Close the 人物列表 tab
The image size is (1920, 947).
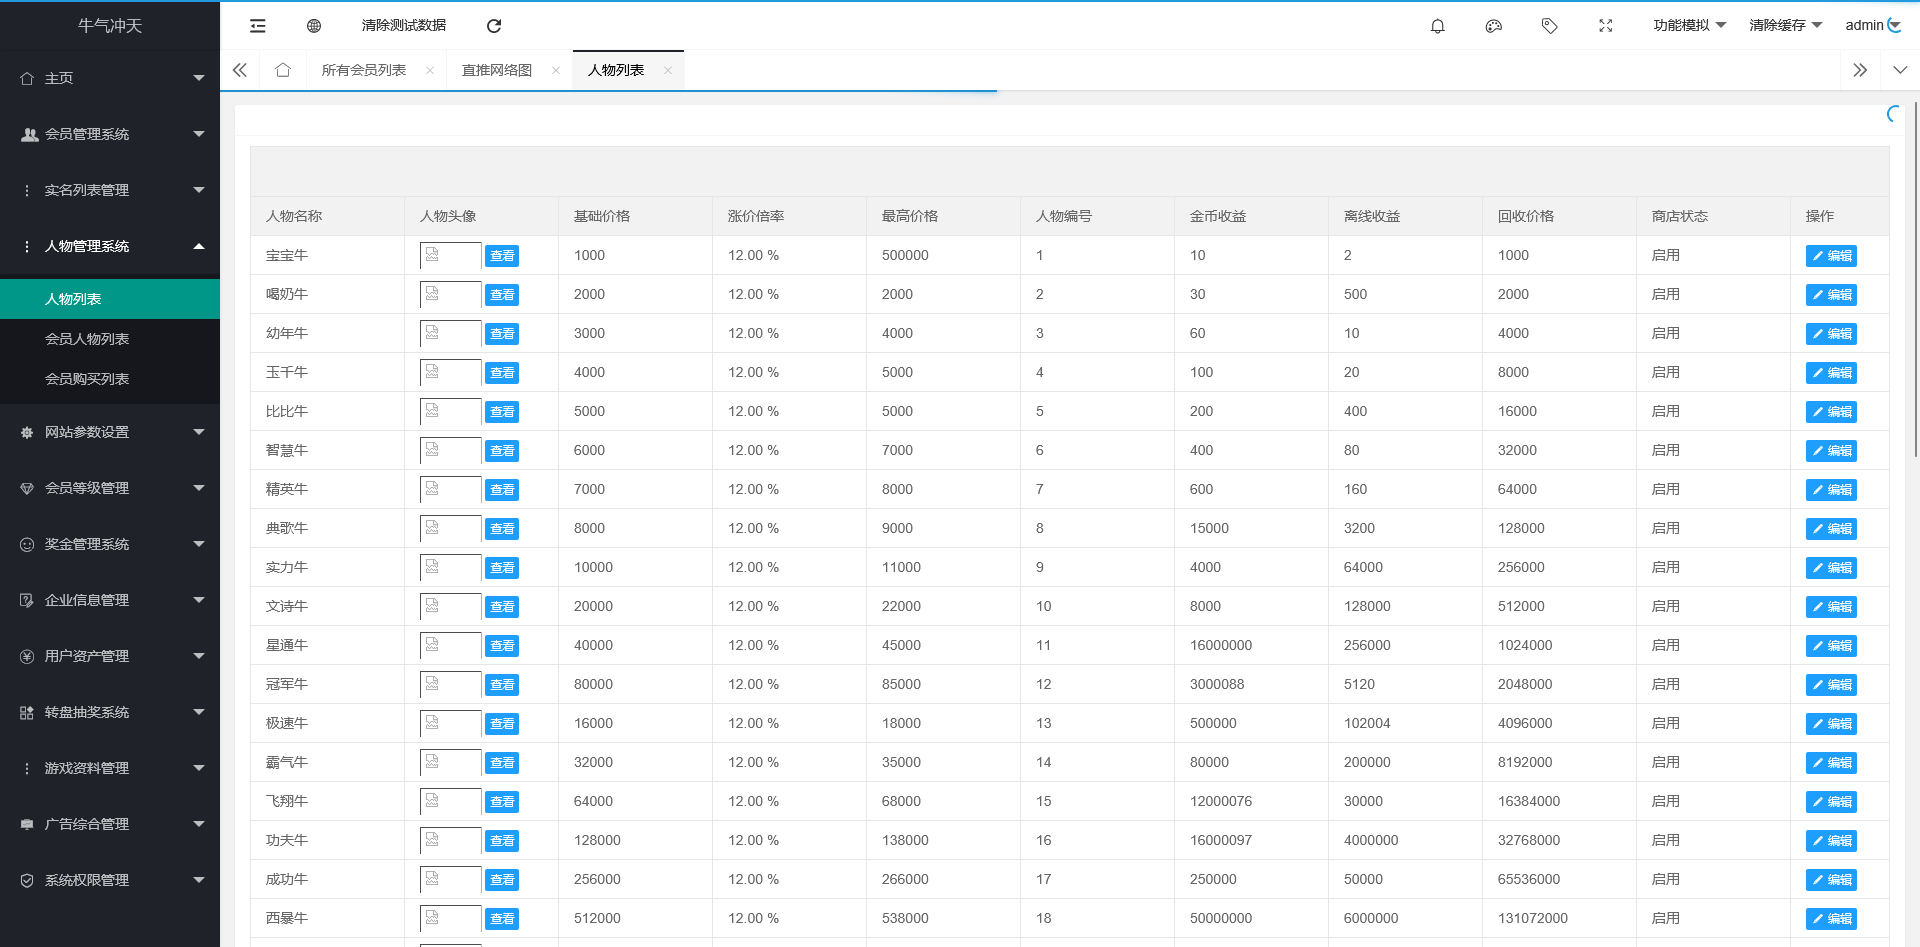(x=668, y=70)
